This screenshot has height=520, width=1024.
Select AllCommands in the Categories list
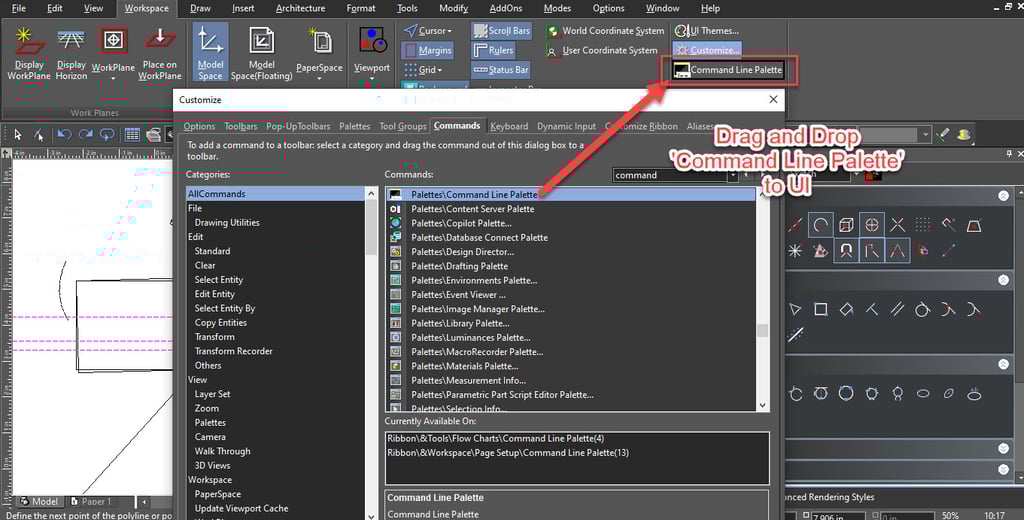tap(277, 194)
